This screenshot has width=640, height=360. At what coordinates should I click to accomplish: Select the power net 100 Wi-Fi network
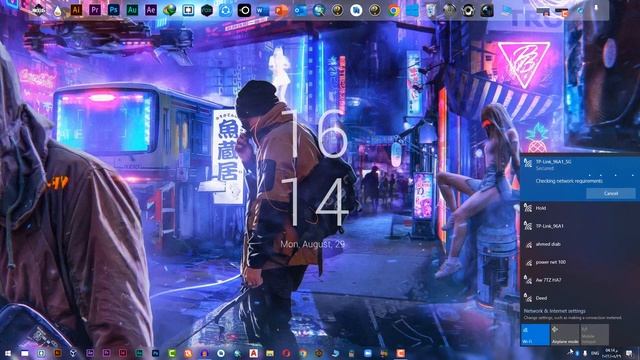point(580,262)
